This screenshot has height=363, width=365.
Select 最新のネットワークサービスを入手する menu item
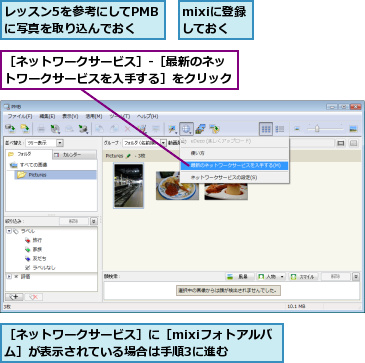[x=235, y=165]
